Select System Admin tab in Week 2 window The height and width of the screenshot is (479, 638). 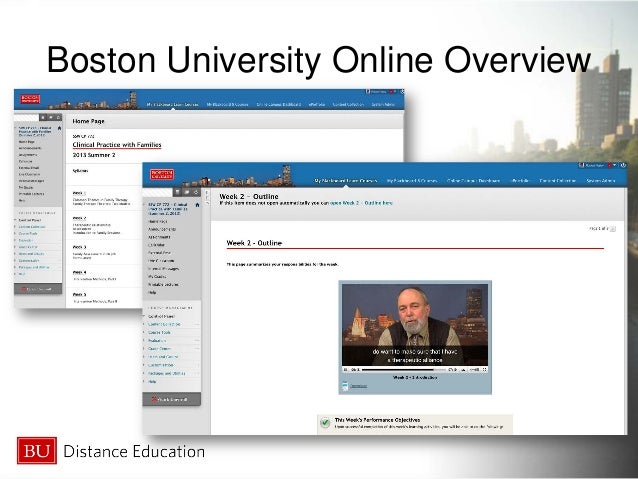601,180
